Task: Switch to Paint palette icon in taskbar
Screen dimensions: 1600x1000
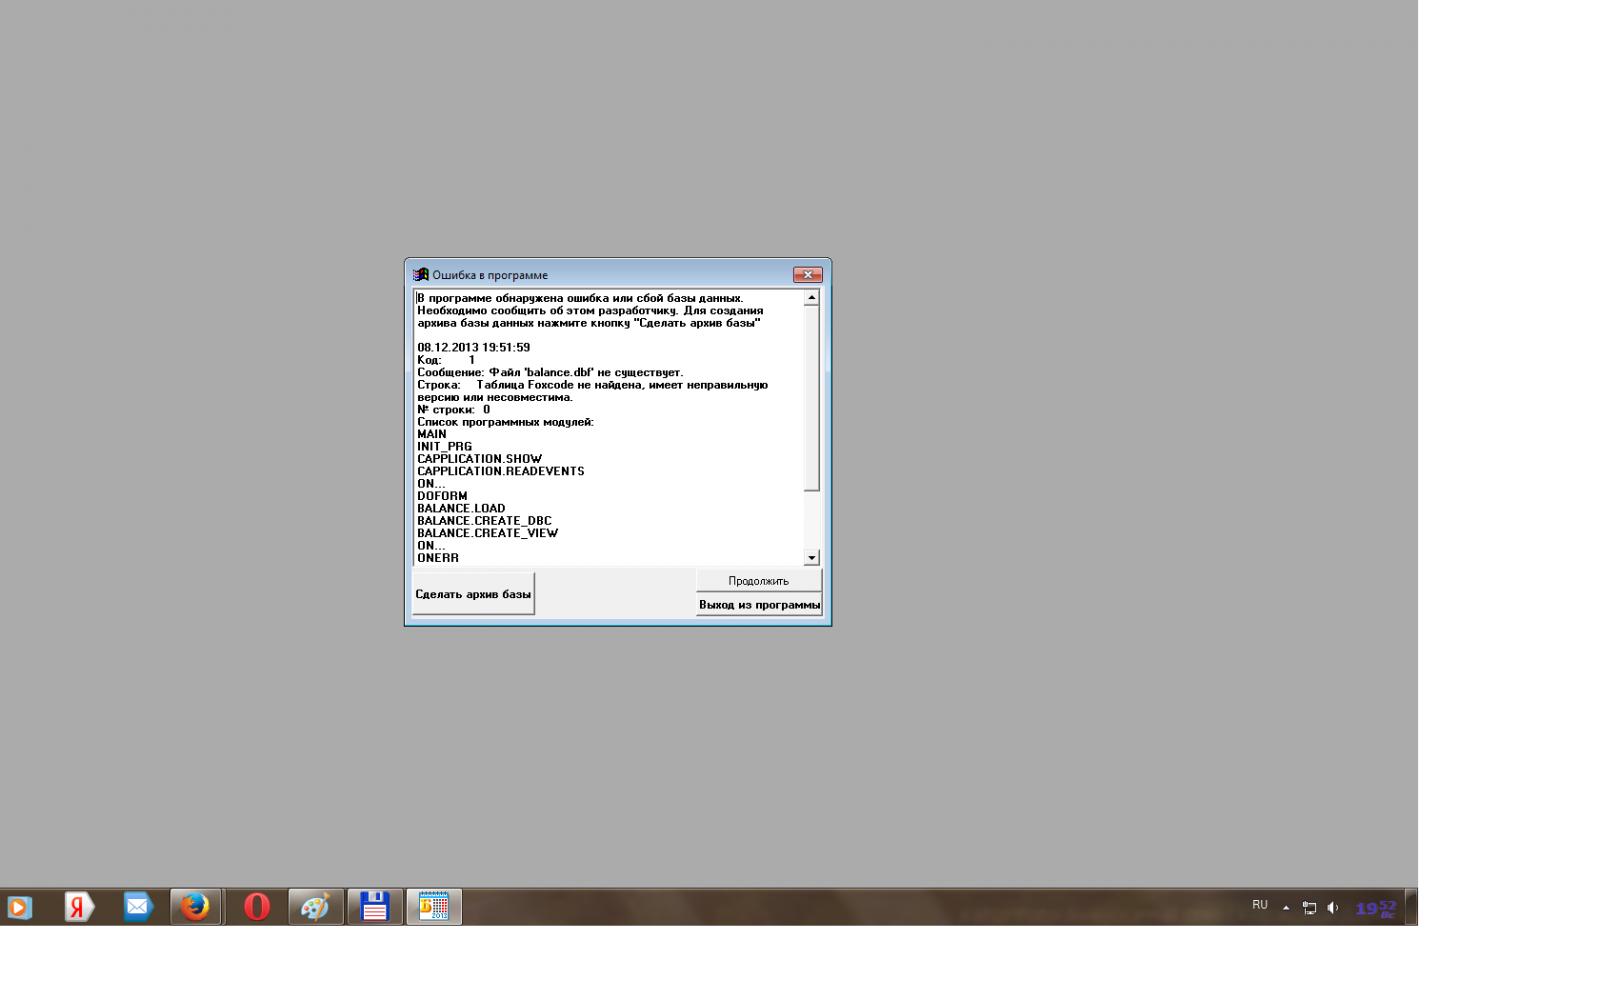Action: (x=315, y=907)
